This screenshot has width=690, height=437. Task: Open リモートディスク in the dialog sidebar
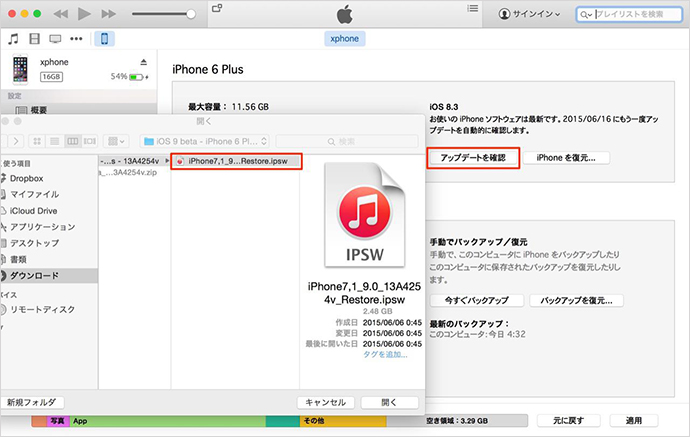click(x=42, y=310)
